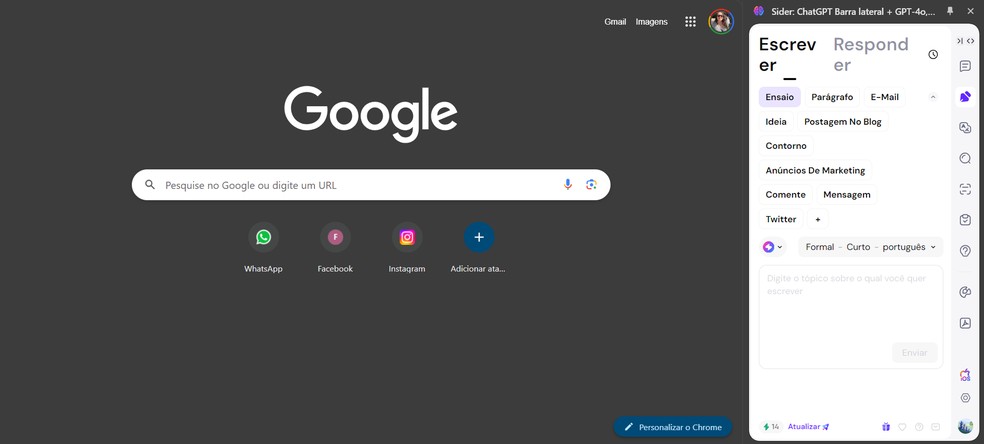Select the Ideia format chip

click(x=776, y=122)
